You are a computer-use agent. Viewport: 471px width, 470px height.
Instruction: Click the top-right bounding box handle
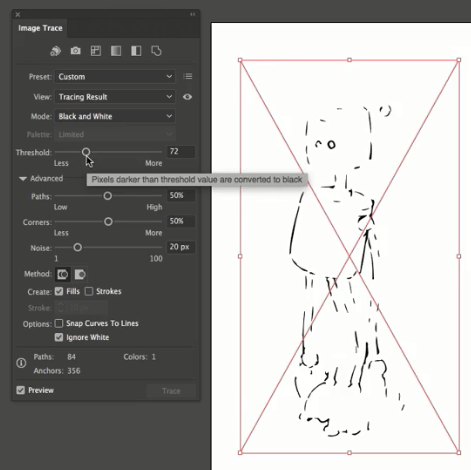point(459,60)
